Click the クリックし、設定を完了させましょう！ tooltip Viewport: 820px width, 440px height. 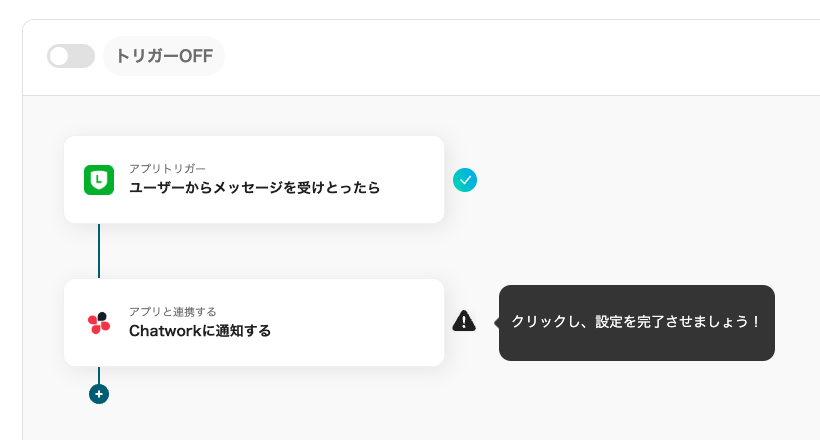point(636,322)
